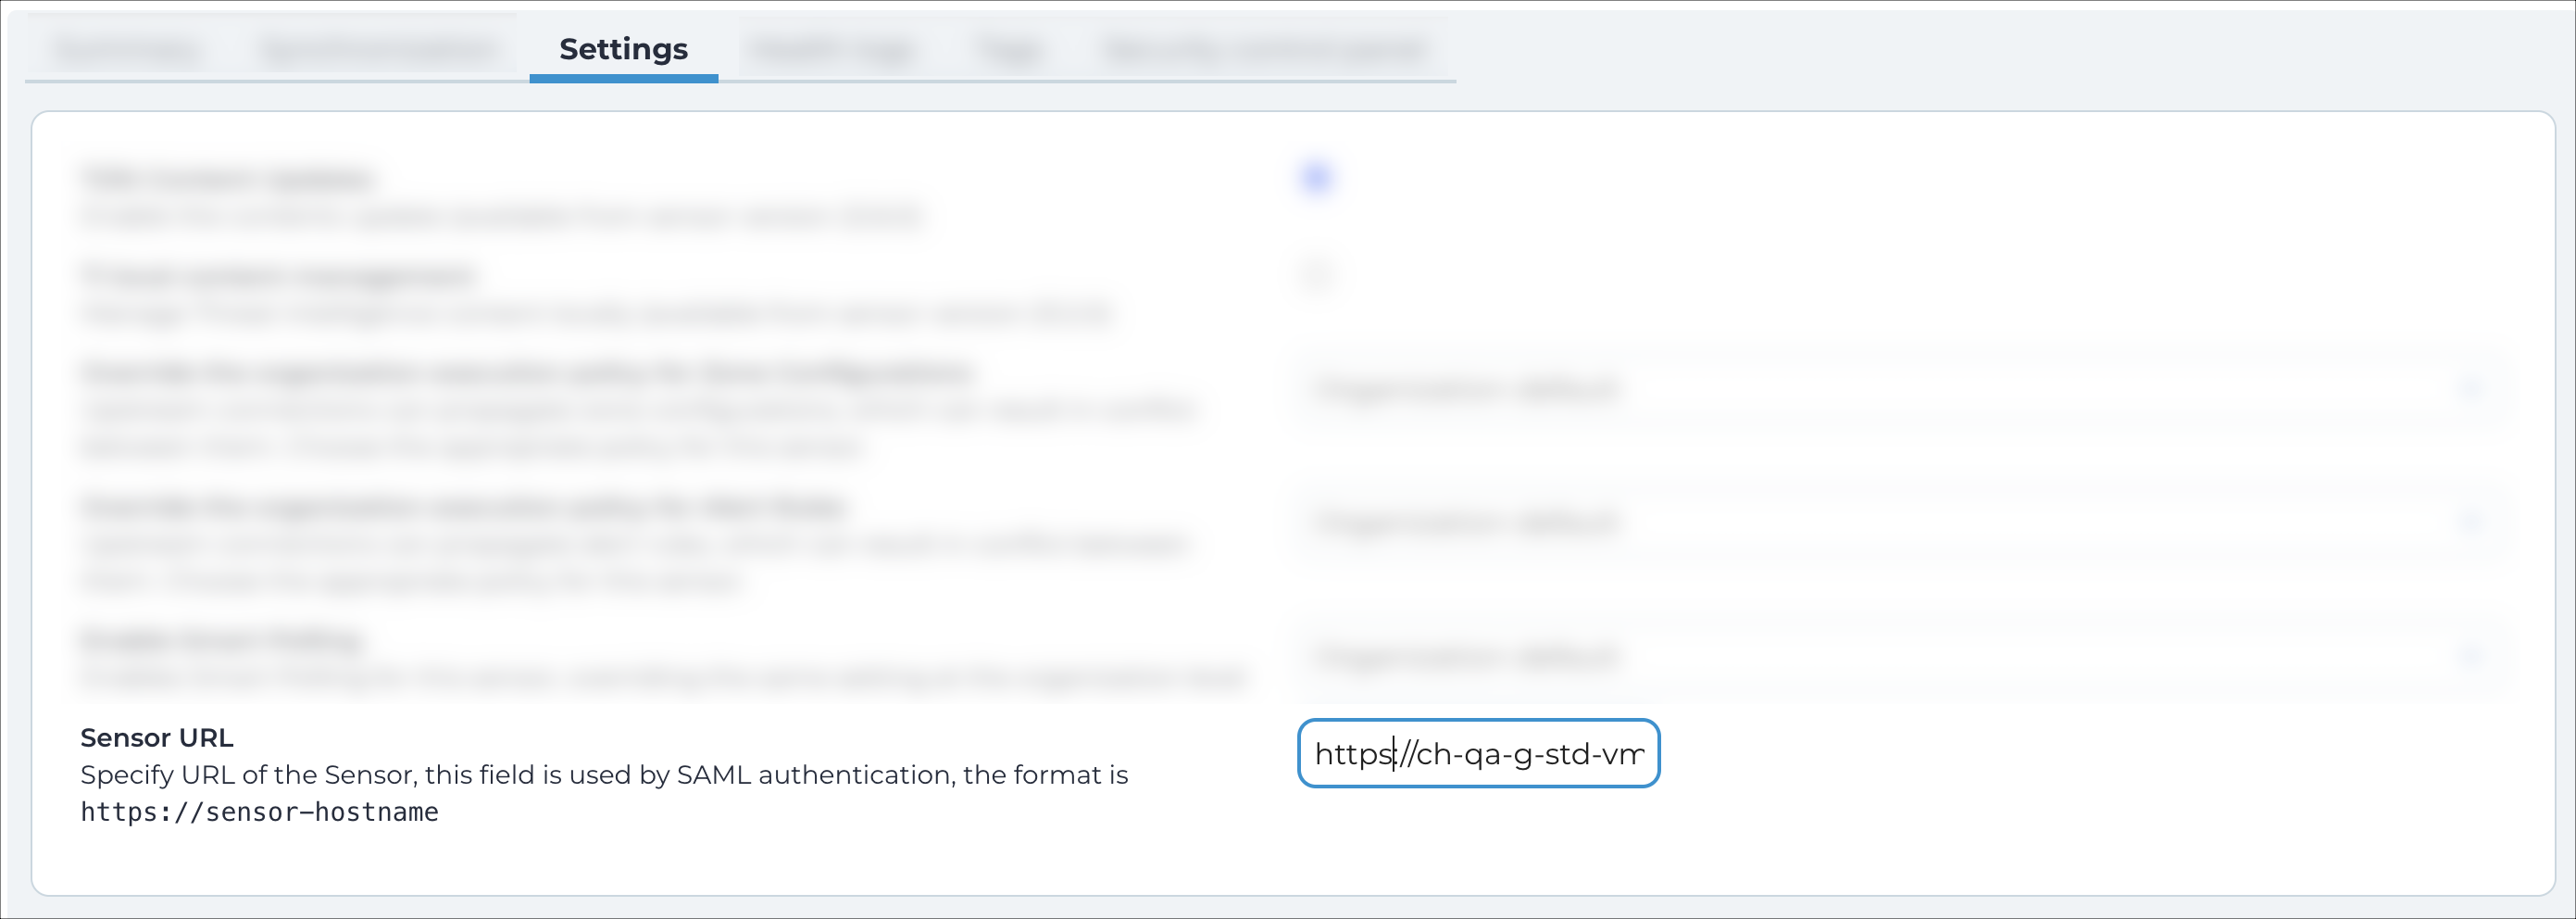Disable the enabled toggle at the top of the list

click(1316, 178)
